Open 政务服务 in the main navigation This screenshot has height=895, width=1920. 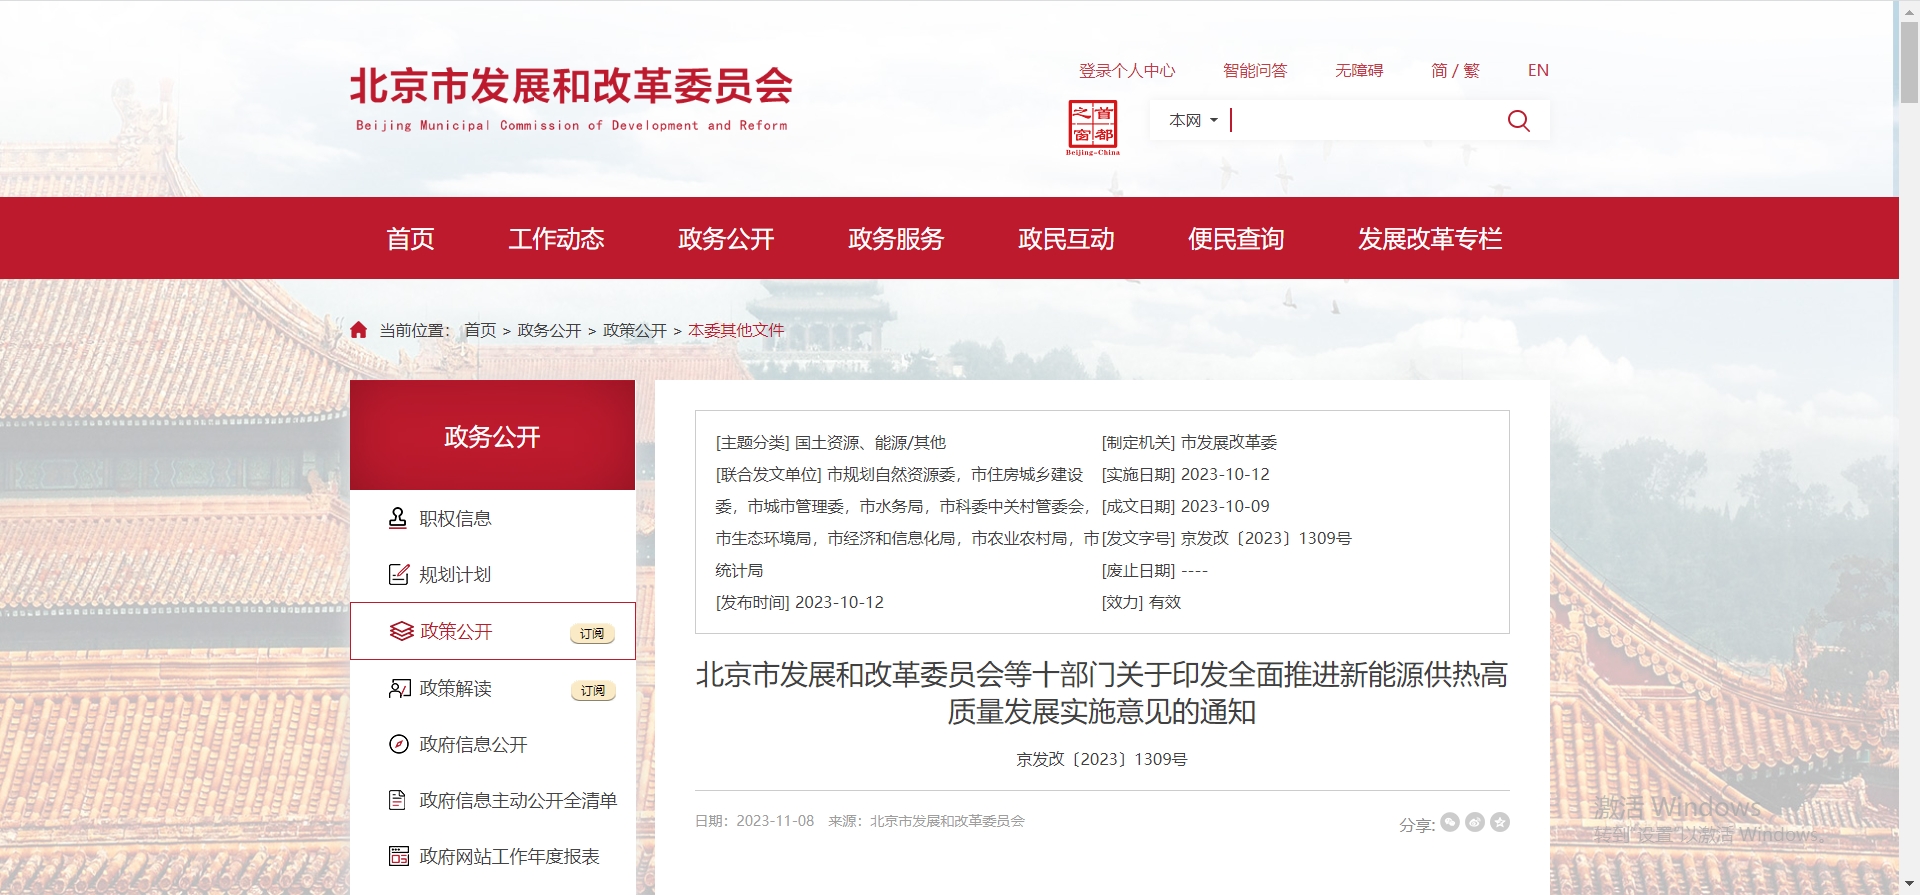[x=896, y=239]
